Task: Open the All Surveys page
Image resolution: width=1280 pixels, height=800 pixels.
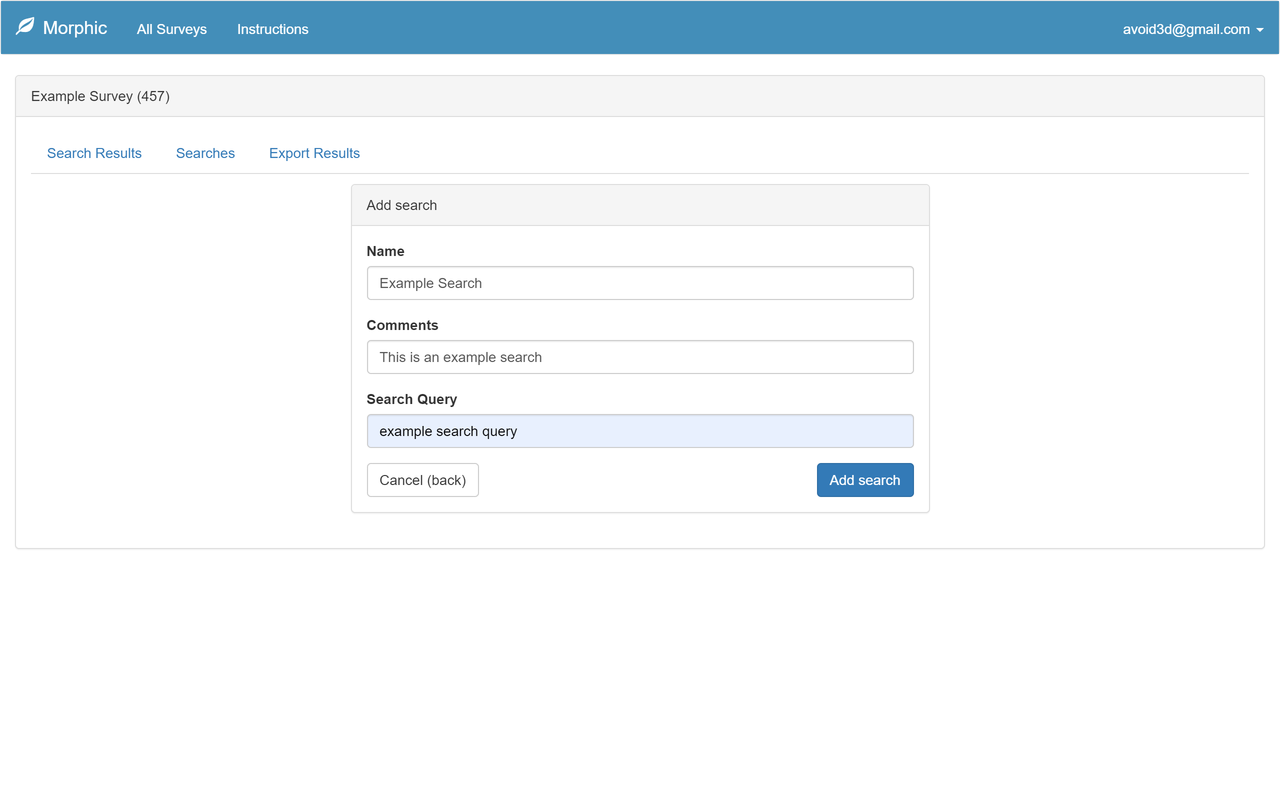Action: pyautogui.click(x=172, y=29)
